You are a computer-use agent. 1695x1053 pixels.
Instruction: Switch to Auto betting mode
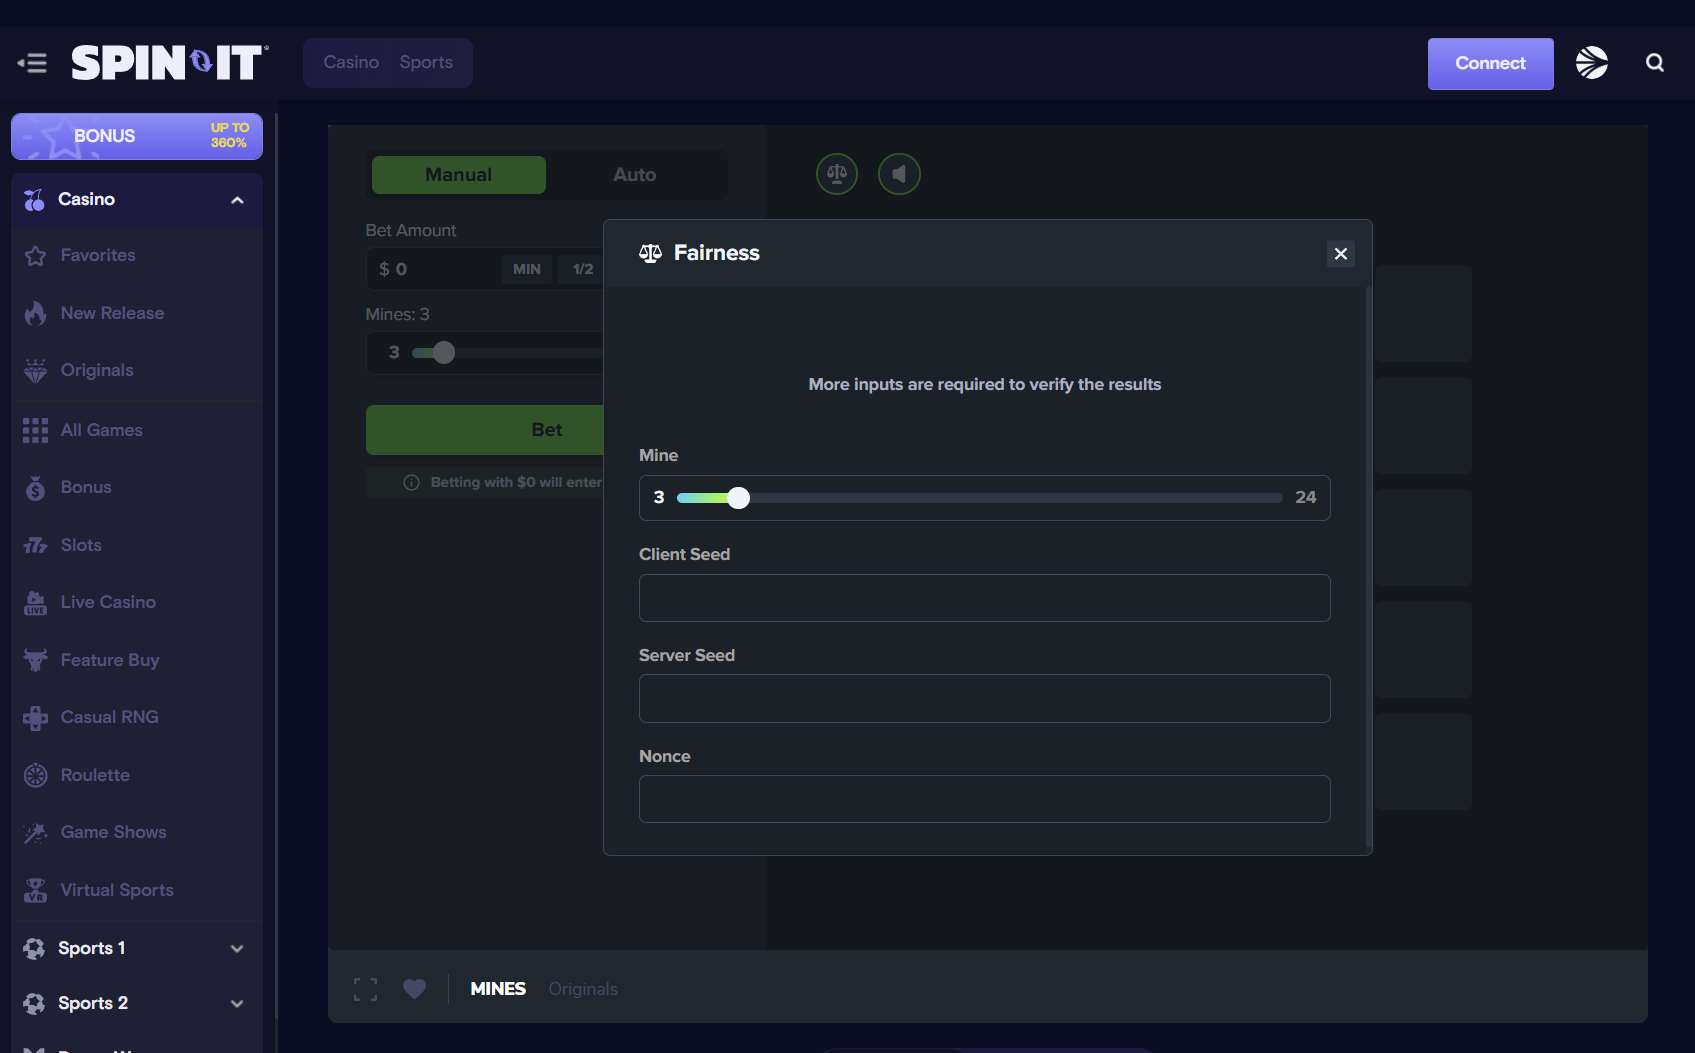pyautogui.click(x=634, y=175)
